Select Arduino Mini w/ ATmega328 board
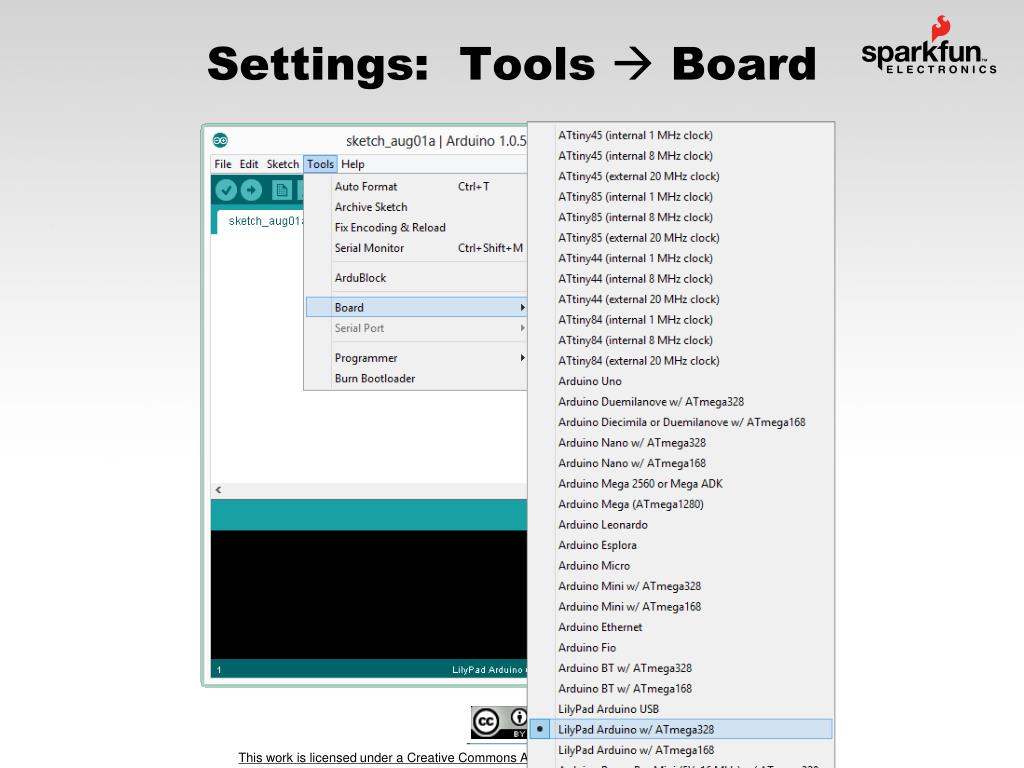The height and width of the screenshot is (768, 1024). pos(681,586)
